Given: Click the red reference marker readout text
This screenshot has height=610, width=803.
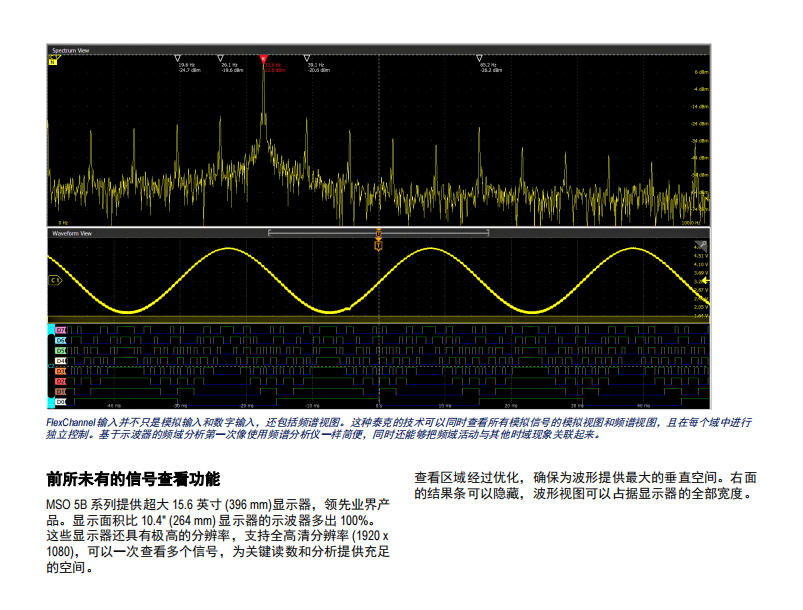Looking at the screenshot, I should pyautogui.click(x=275, y=68).
